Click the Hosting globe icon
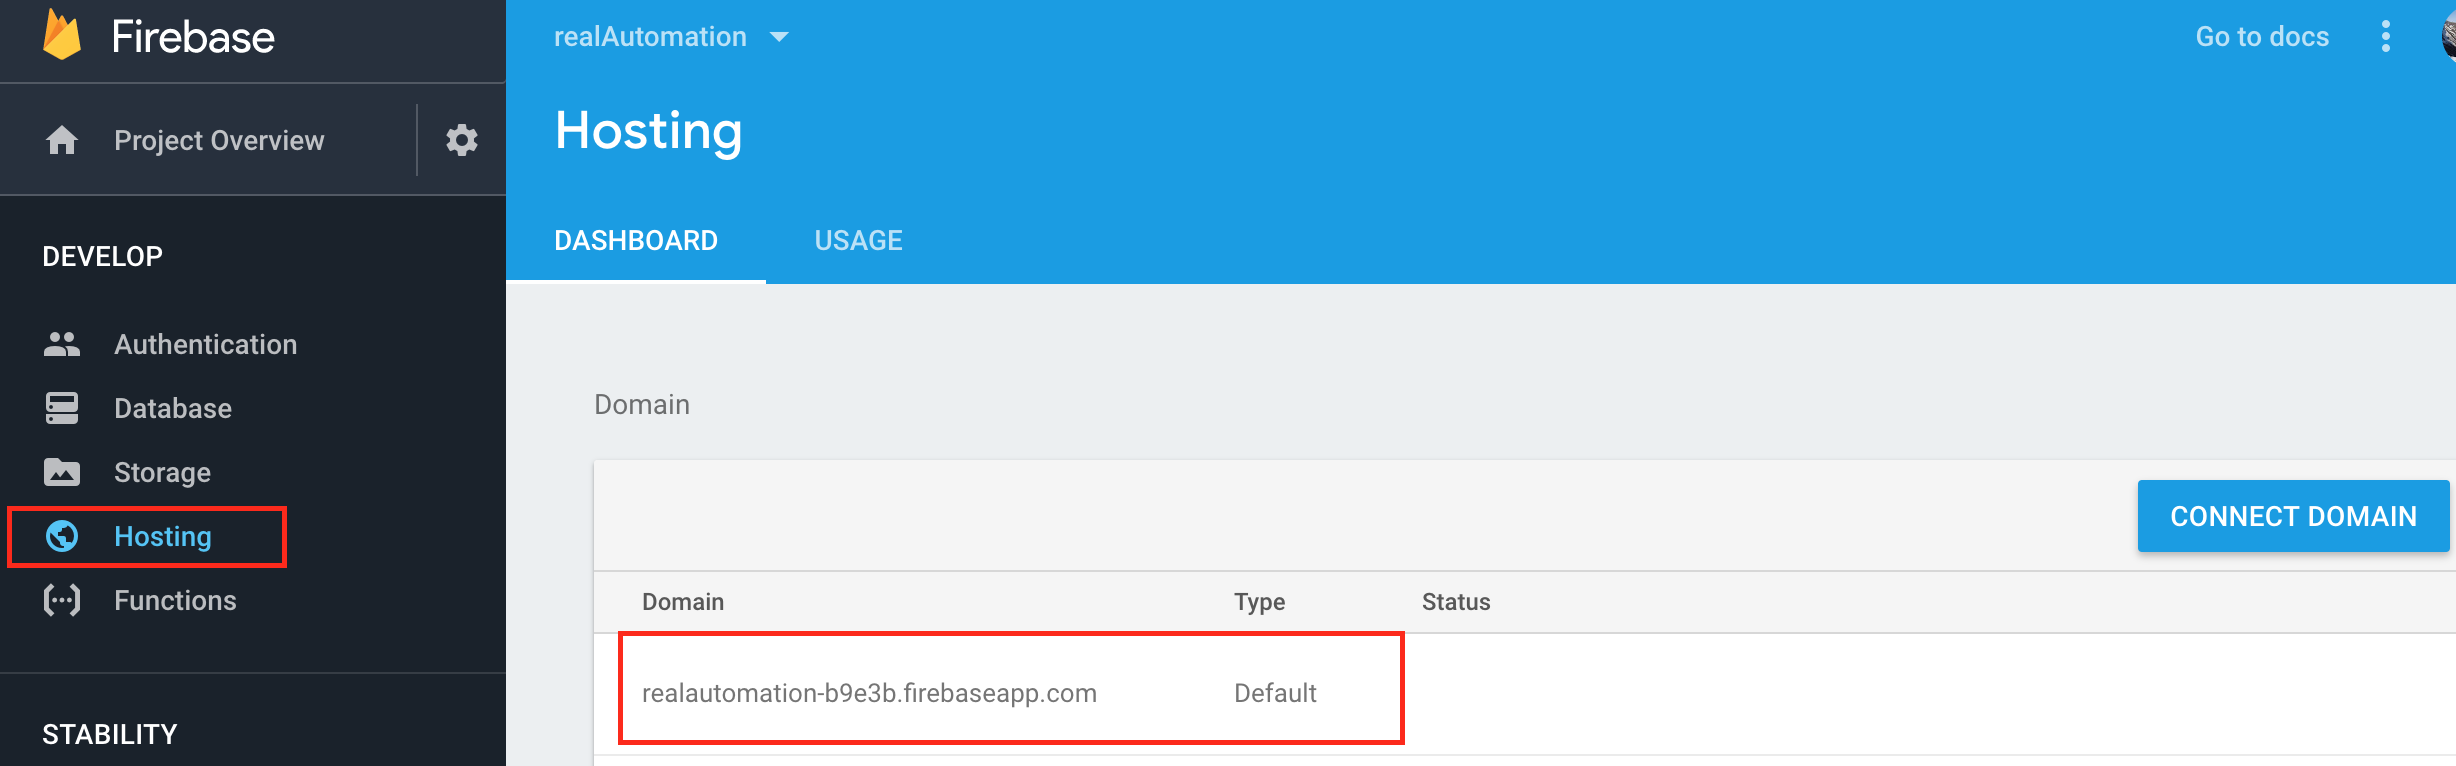The image size is (2456, 766). tap(62, 536)
